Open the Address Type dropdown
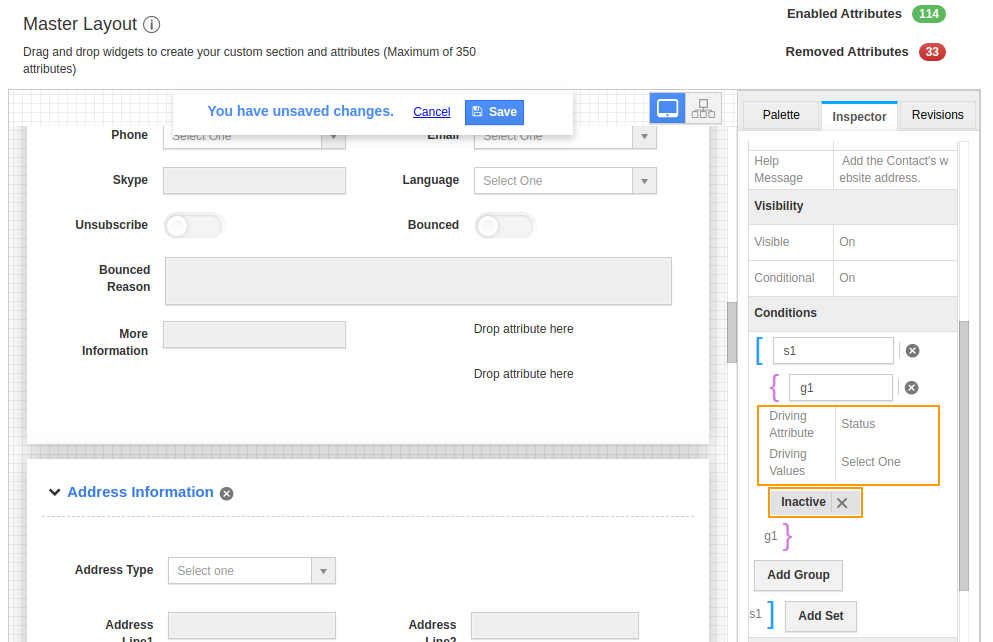This screenshot has width=993, height=642. click(x=251, y=571)
